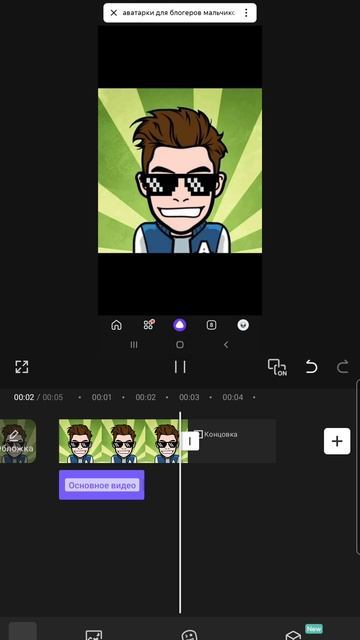Add a new clip with plus button
This screenshot has width=360, height=640.
point(337,441)
